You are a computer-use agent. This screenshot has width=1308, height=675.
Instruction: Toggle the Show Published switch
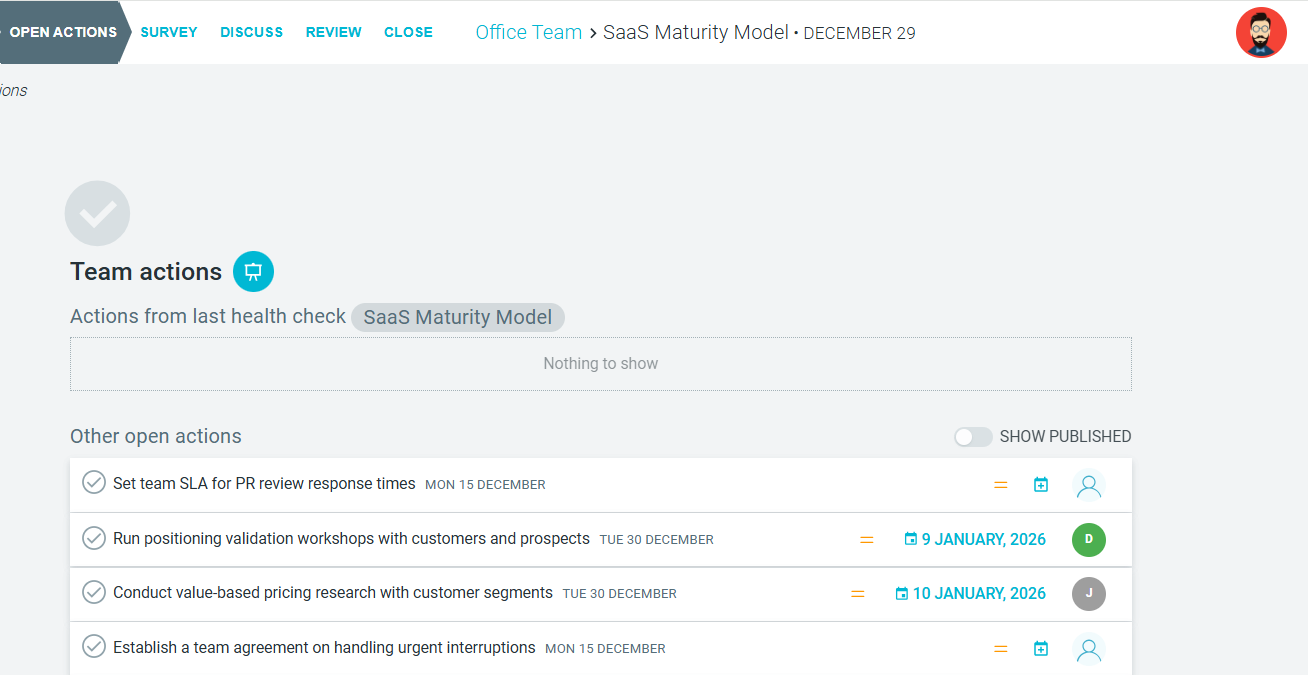click(x=973, y=437)
